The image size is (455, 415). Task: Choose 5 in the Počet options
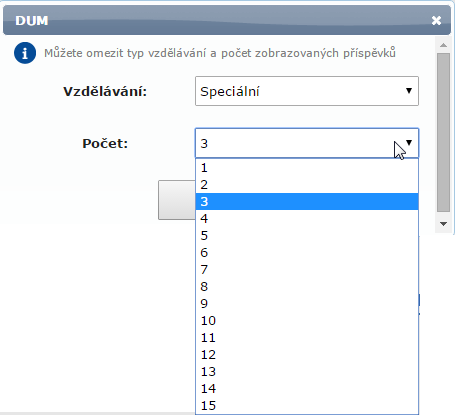[x=307, y=236]
